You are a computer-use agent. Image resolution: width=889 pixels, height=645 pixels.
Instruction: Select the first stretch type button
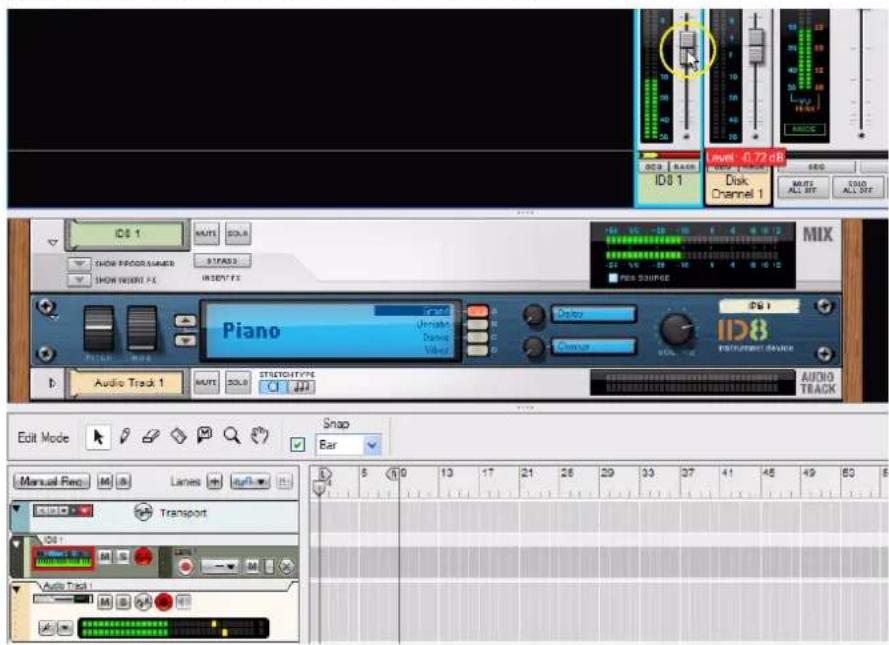pos(273,387)
